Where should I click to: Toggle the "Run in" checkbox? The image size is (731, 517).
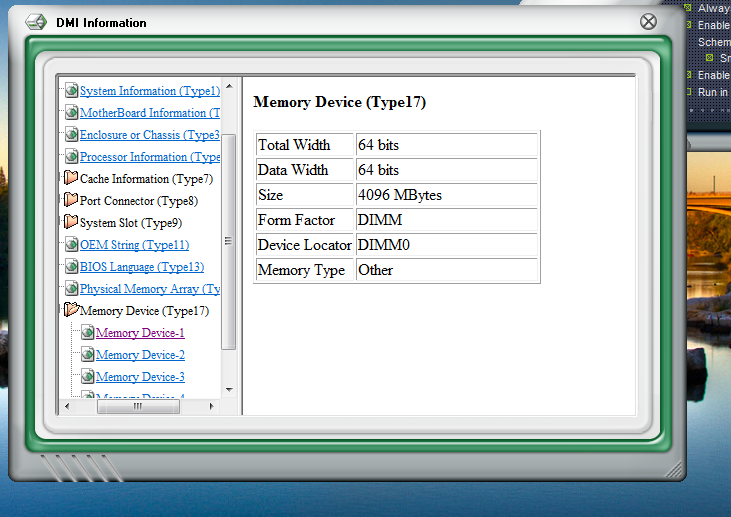tap(688, 92)
